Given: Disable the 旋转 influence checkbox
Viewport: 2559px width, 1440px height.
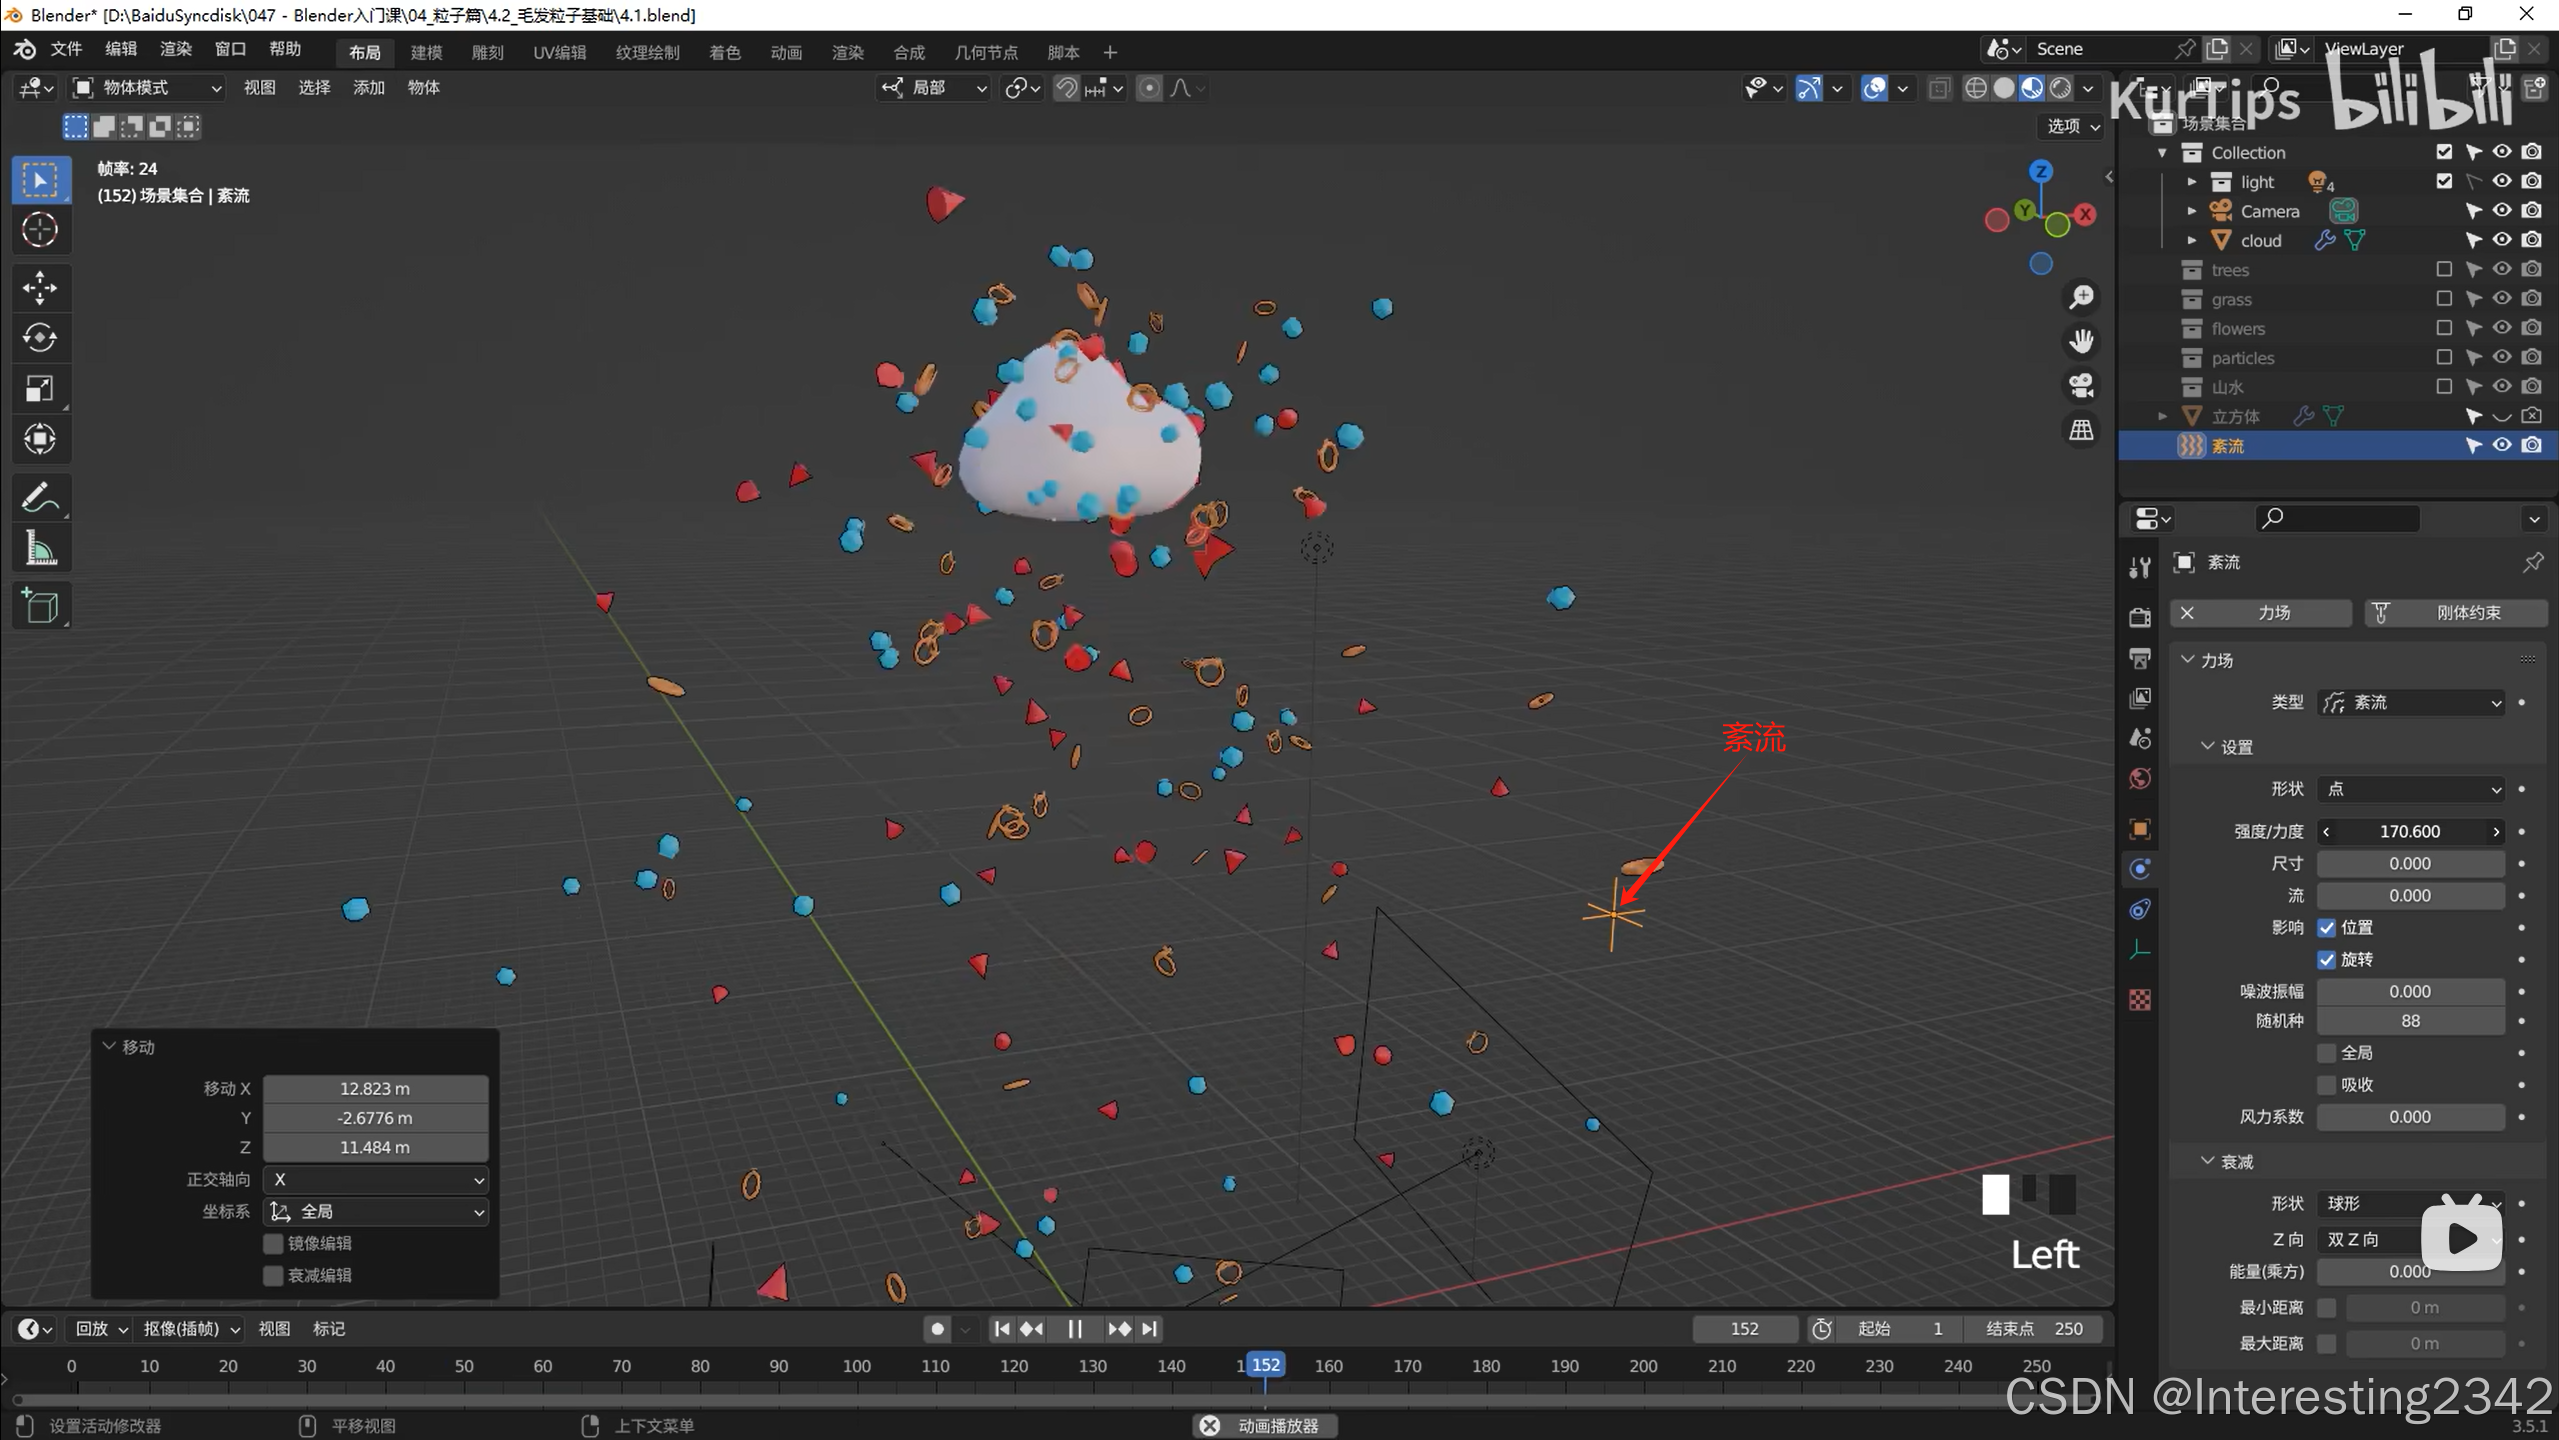Looking at the screenshot, I should (2327, 960).
